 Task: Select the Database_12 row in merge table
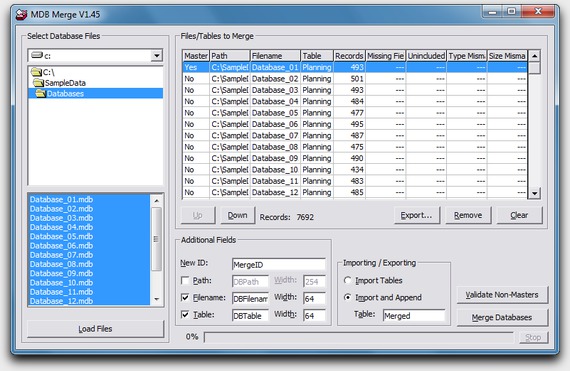point(355,192)
